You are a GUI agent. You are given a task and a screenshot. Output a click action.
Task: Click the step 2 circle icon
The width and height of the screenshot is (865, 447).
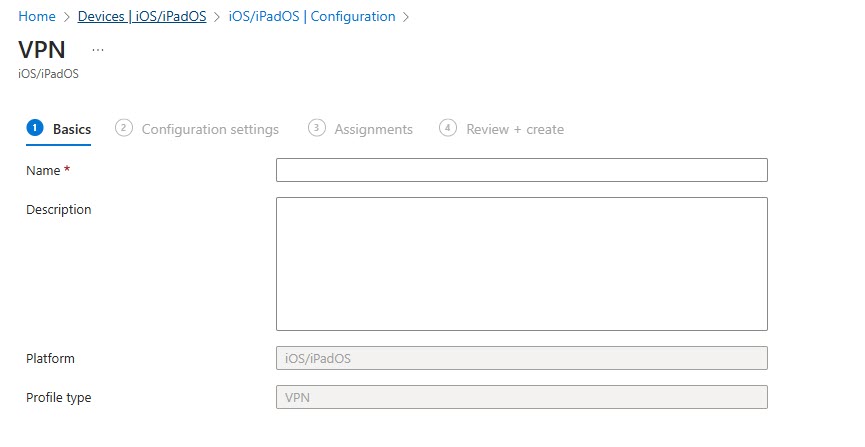coord(124,128)
